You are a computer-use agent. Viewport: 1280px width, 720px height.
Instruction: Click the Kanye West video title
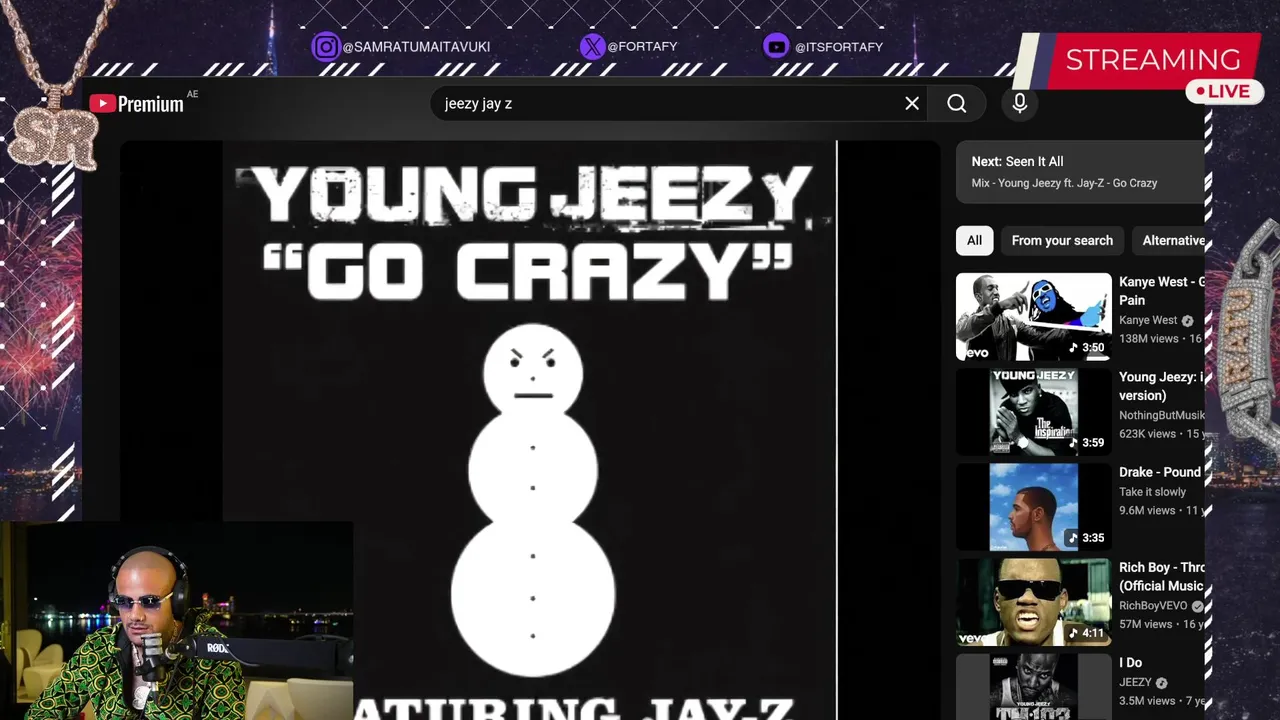[1161, 291]
